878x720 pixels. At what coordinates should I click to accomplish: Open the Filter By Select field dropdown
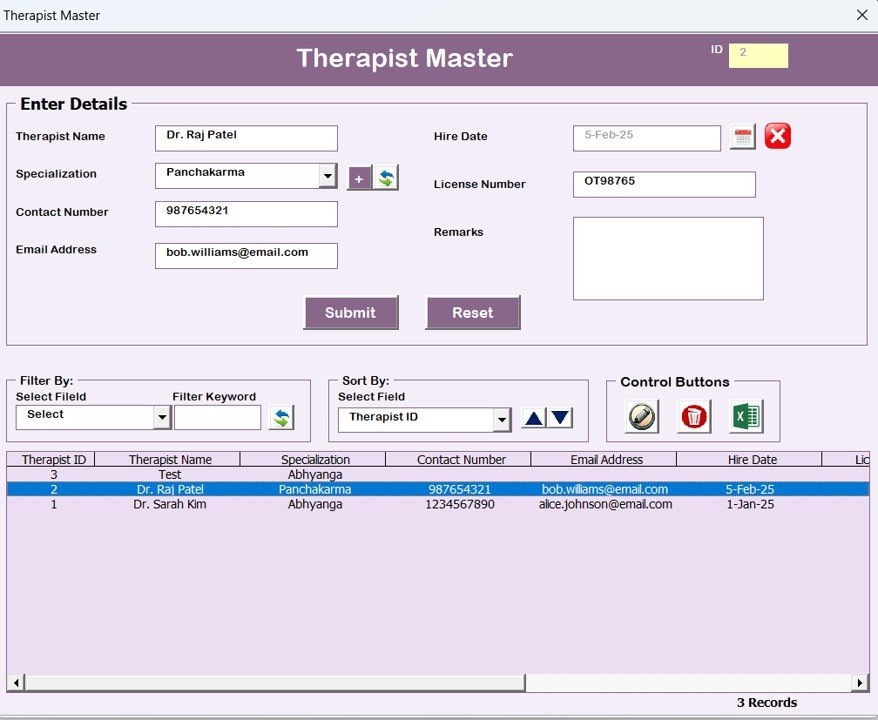coord(162,418)
